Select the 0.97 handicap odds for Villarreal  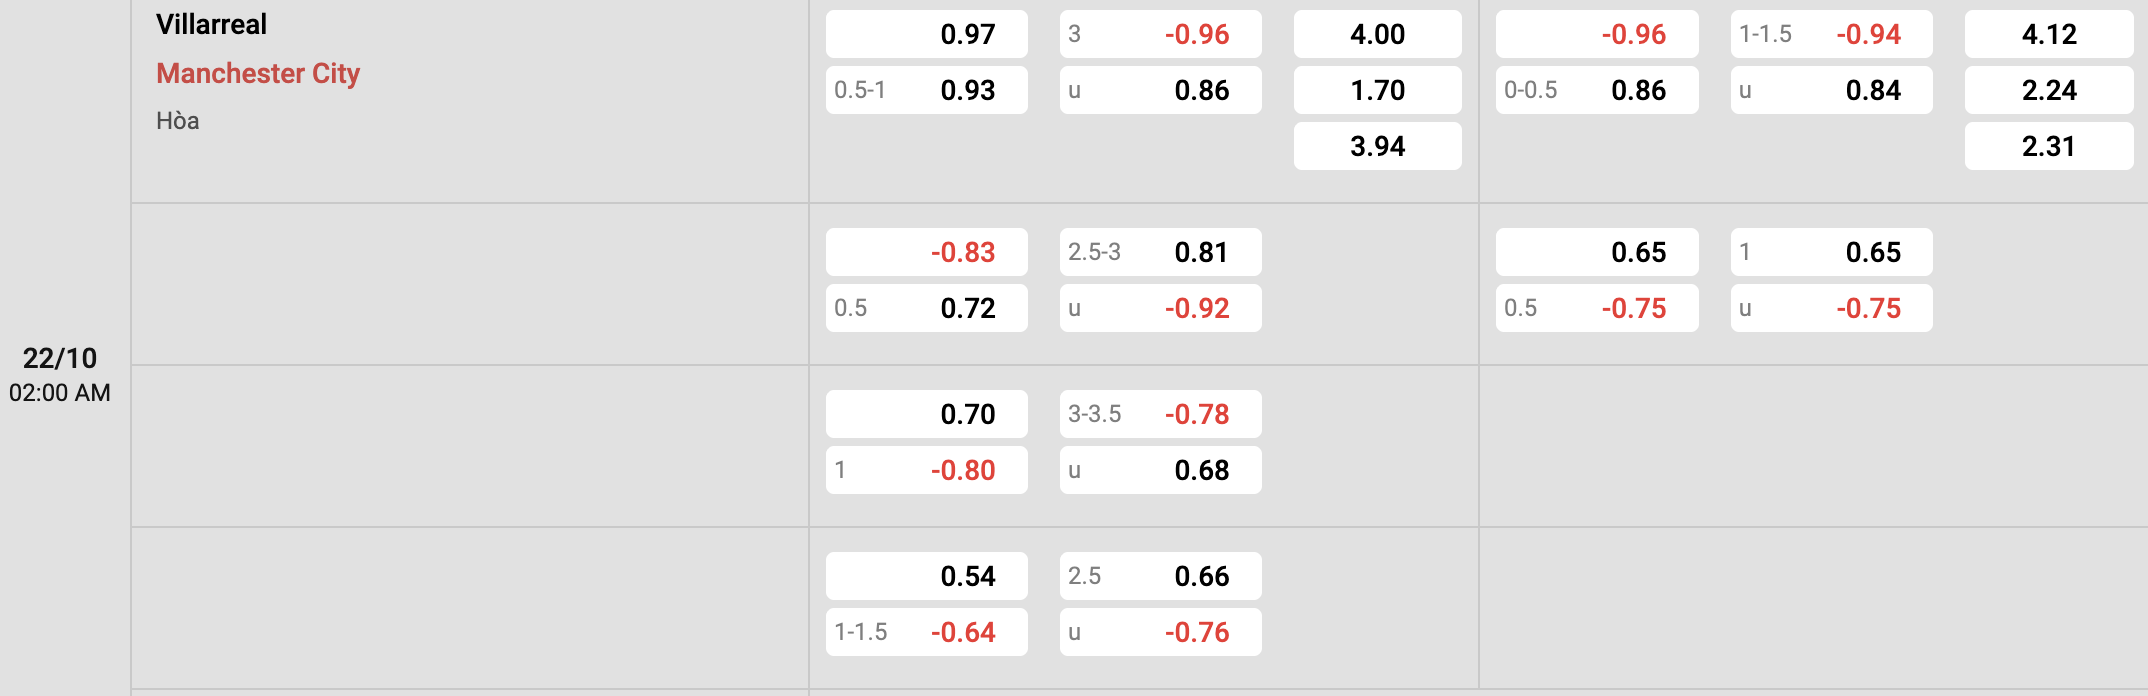tap(926, 35)
